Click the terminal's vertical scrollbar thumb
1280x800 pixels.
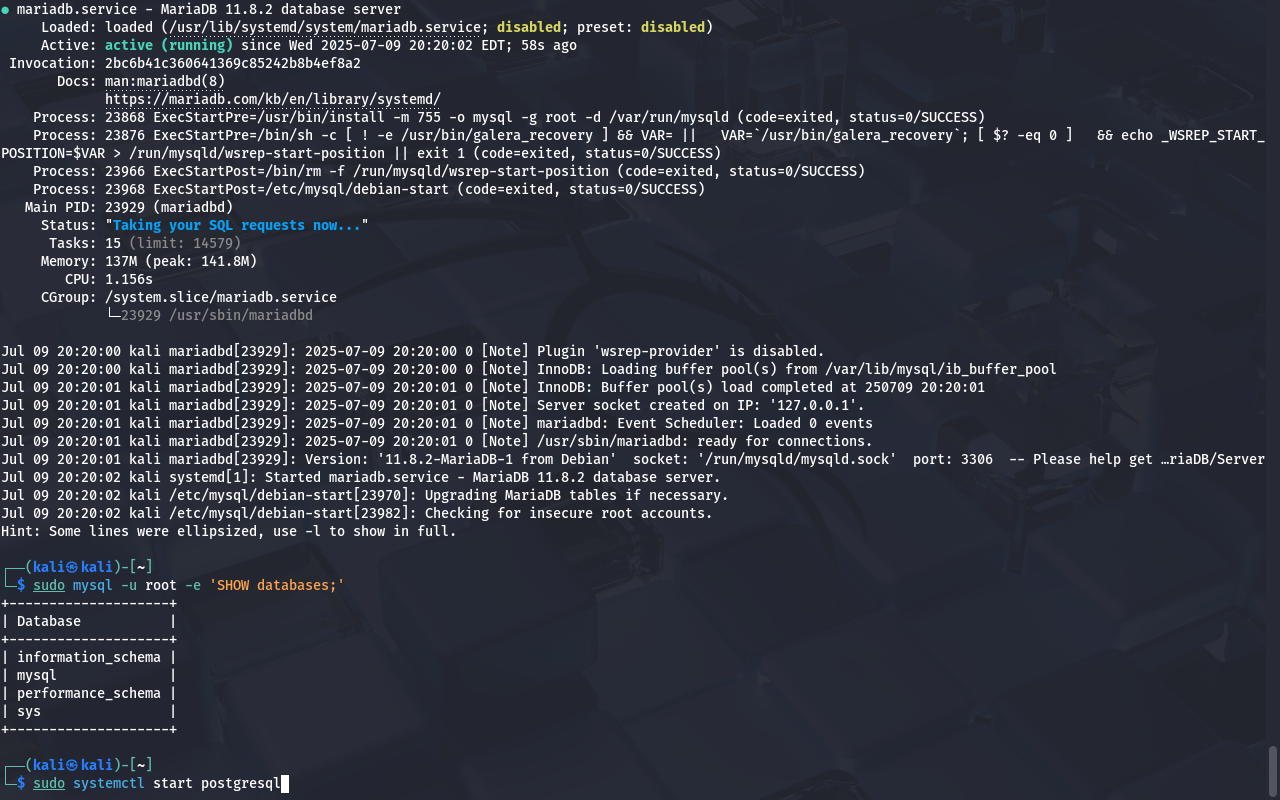tap(1273, 769)
